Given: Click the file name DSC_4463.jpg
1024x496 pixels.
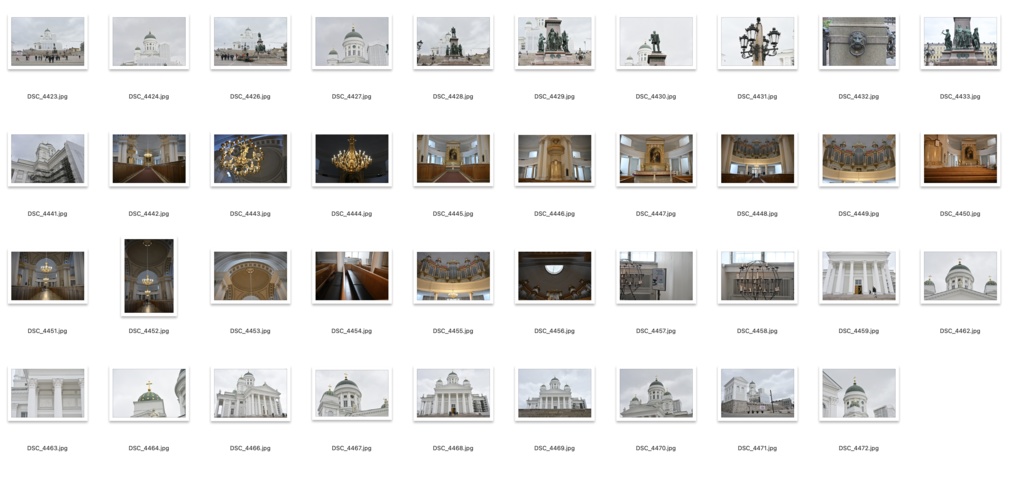Looking at the screenshot, I should 48,448.
